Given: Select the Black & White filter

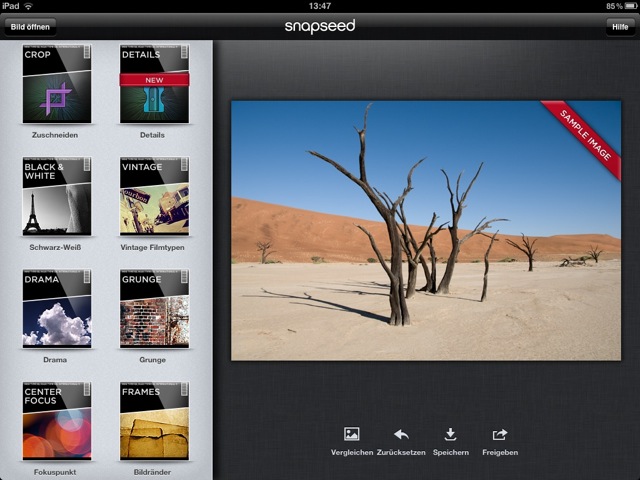Looking at the screenshot, I should click(x=56, y=196).
